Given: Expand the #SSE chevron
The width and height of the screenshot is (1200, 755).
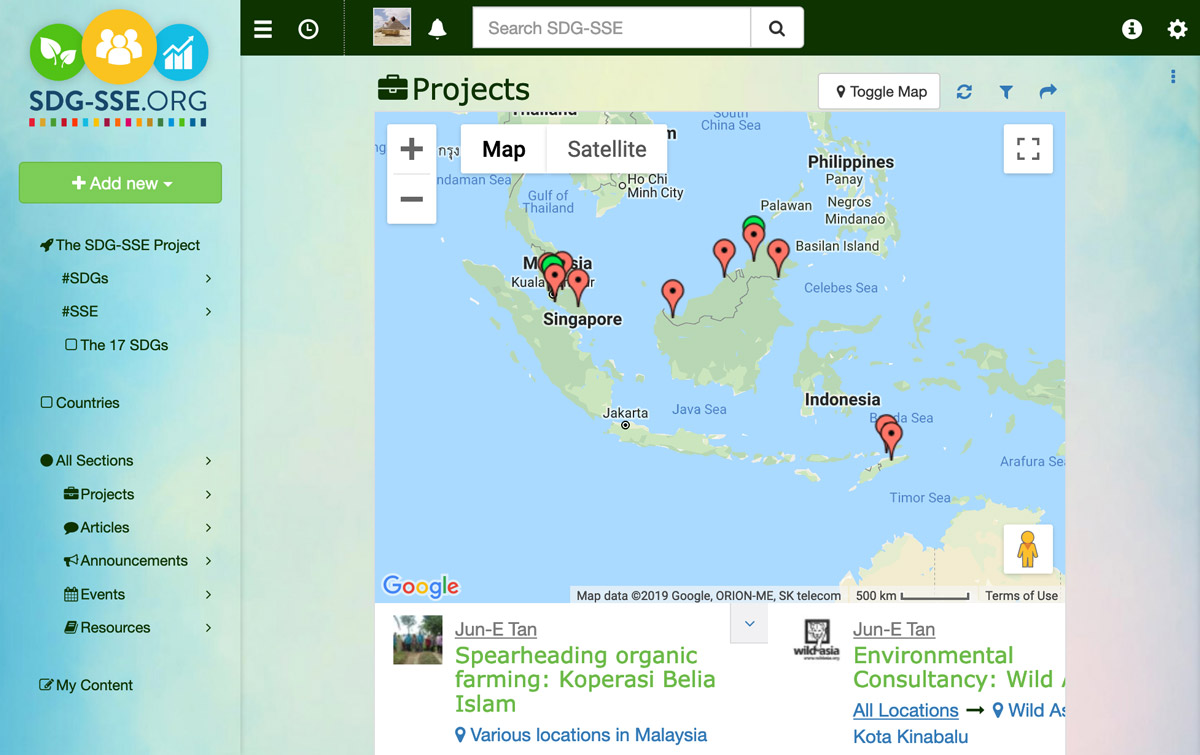Looking at the screenshot, I should tap(208, 312).
